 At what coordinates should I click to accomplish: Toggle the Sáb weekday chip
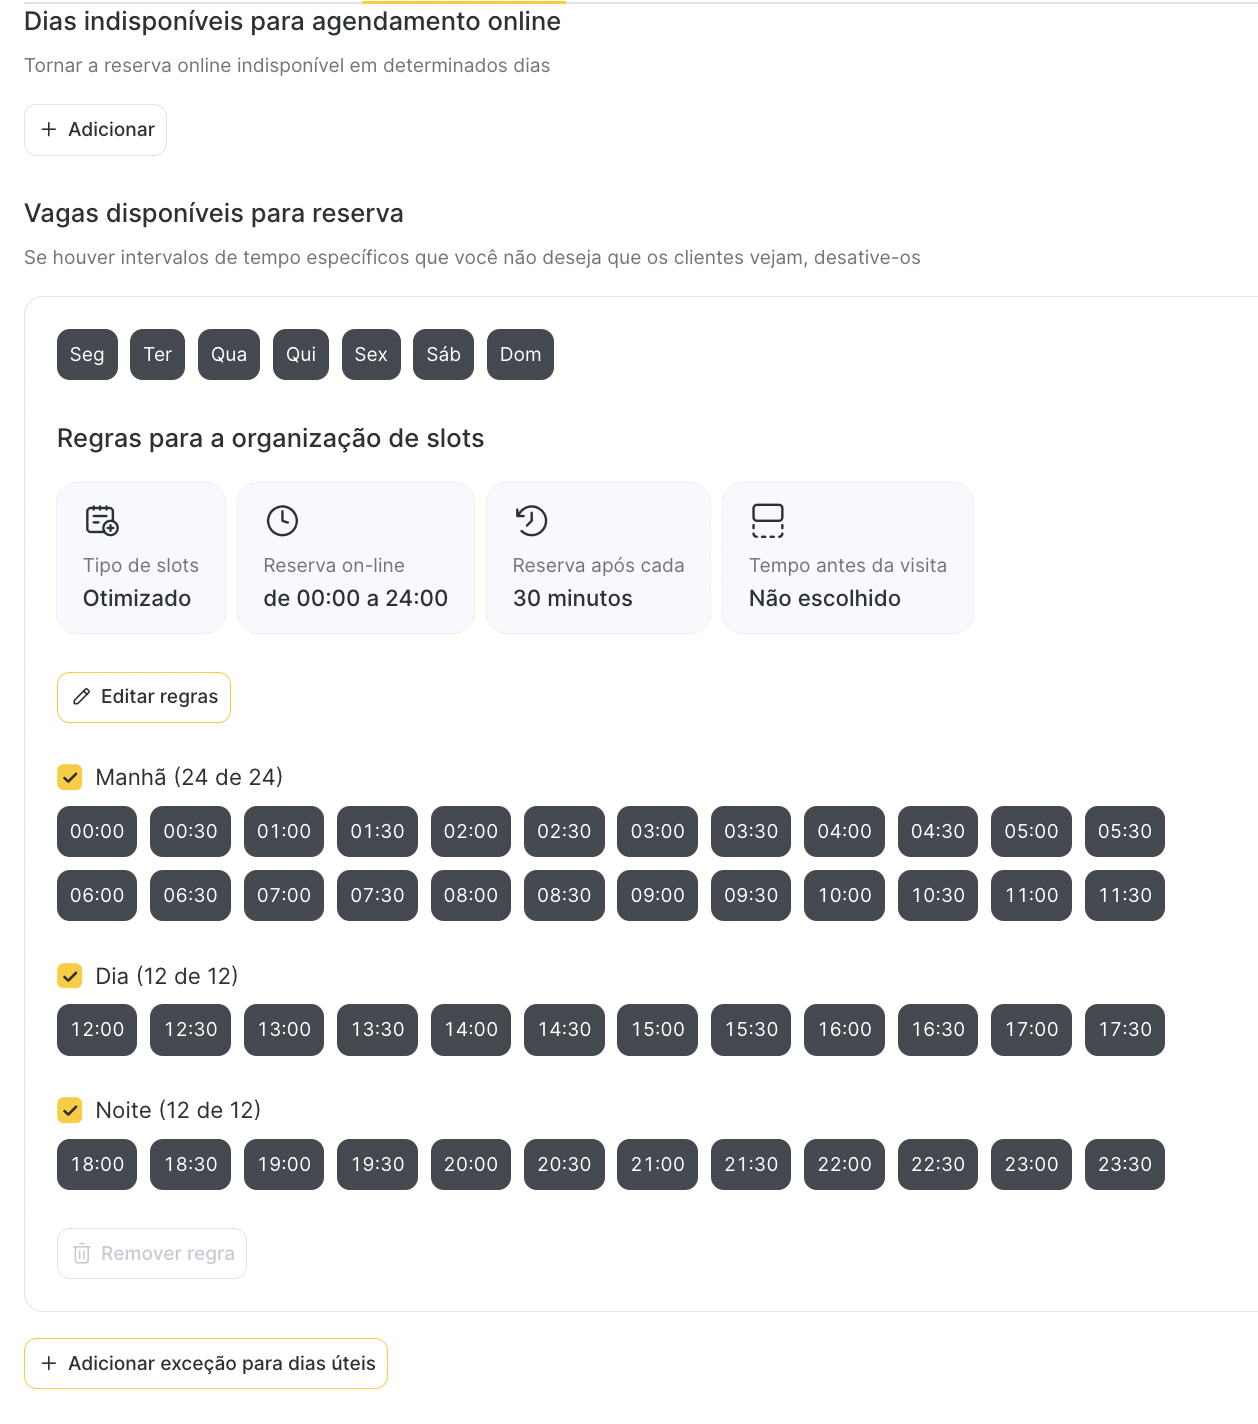443,355
